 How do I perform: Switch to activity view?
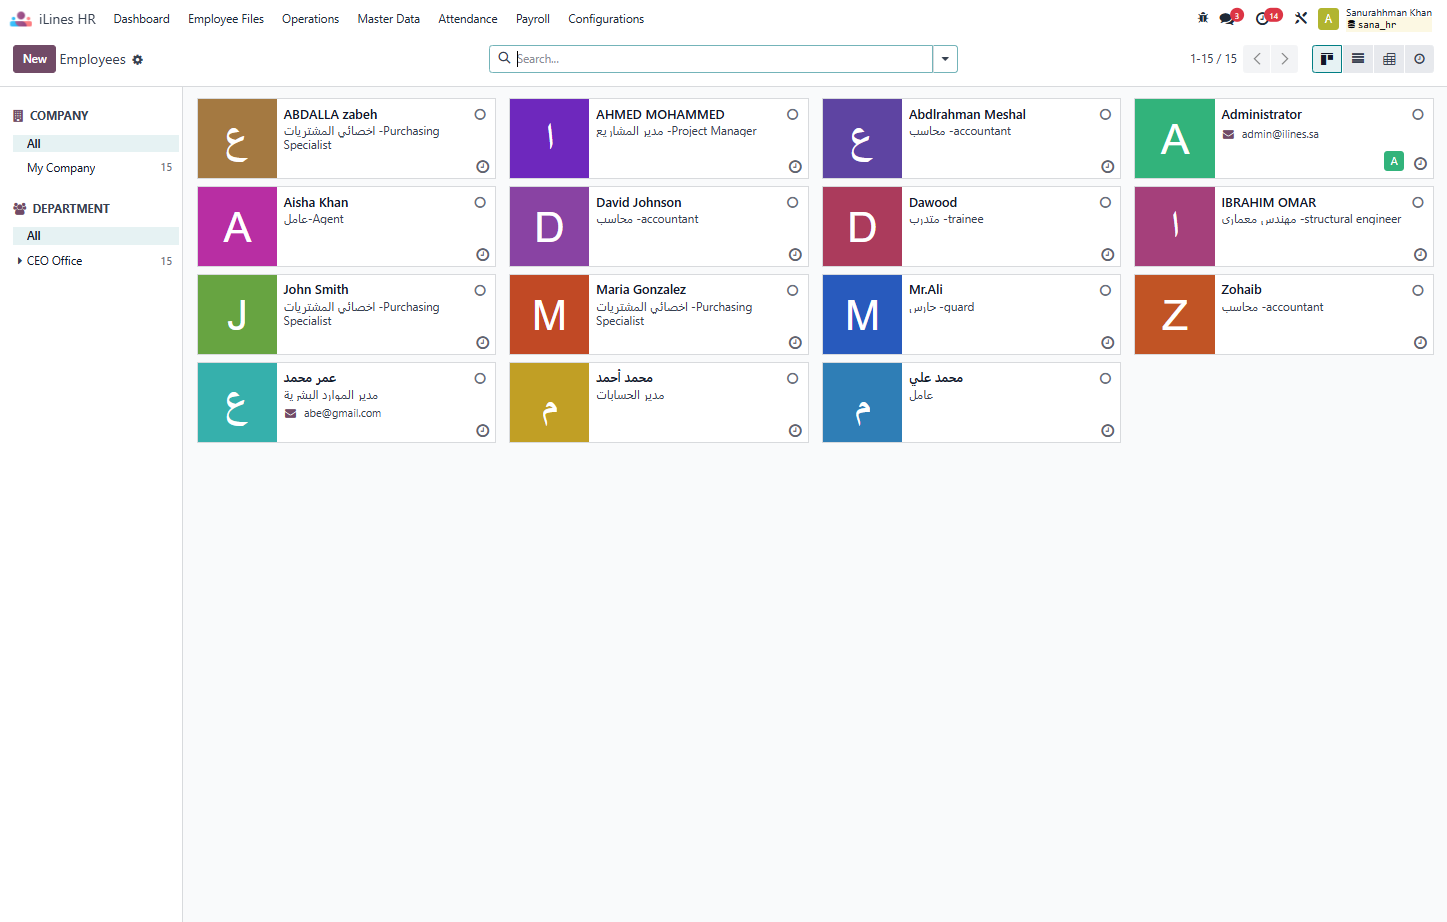[1419, 59]
